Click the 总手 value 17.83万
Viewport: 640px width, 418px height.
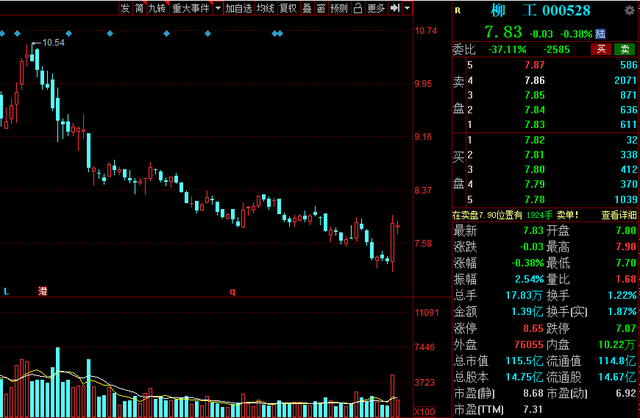click(x=524, y=295)
